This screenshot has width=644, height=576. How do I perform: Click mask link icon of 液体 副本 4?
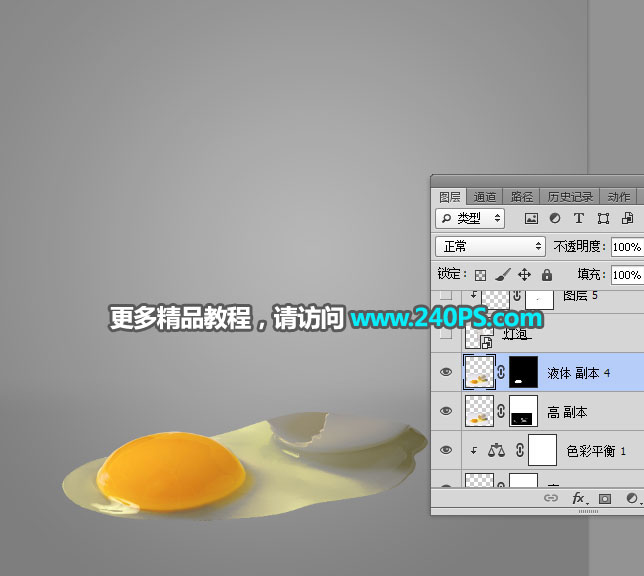click(x=501, y=372)
